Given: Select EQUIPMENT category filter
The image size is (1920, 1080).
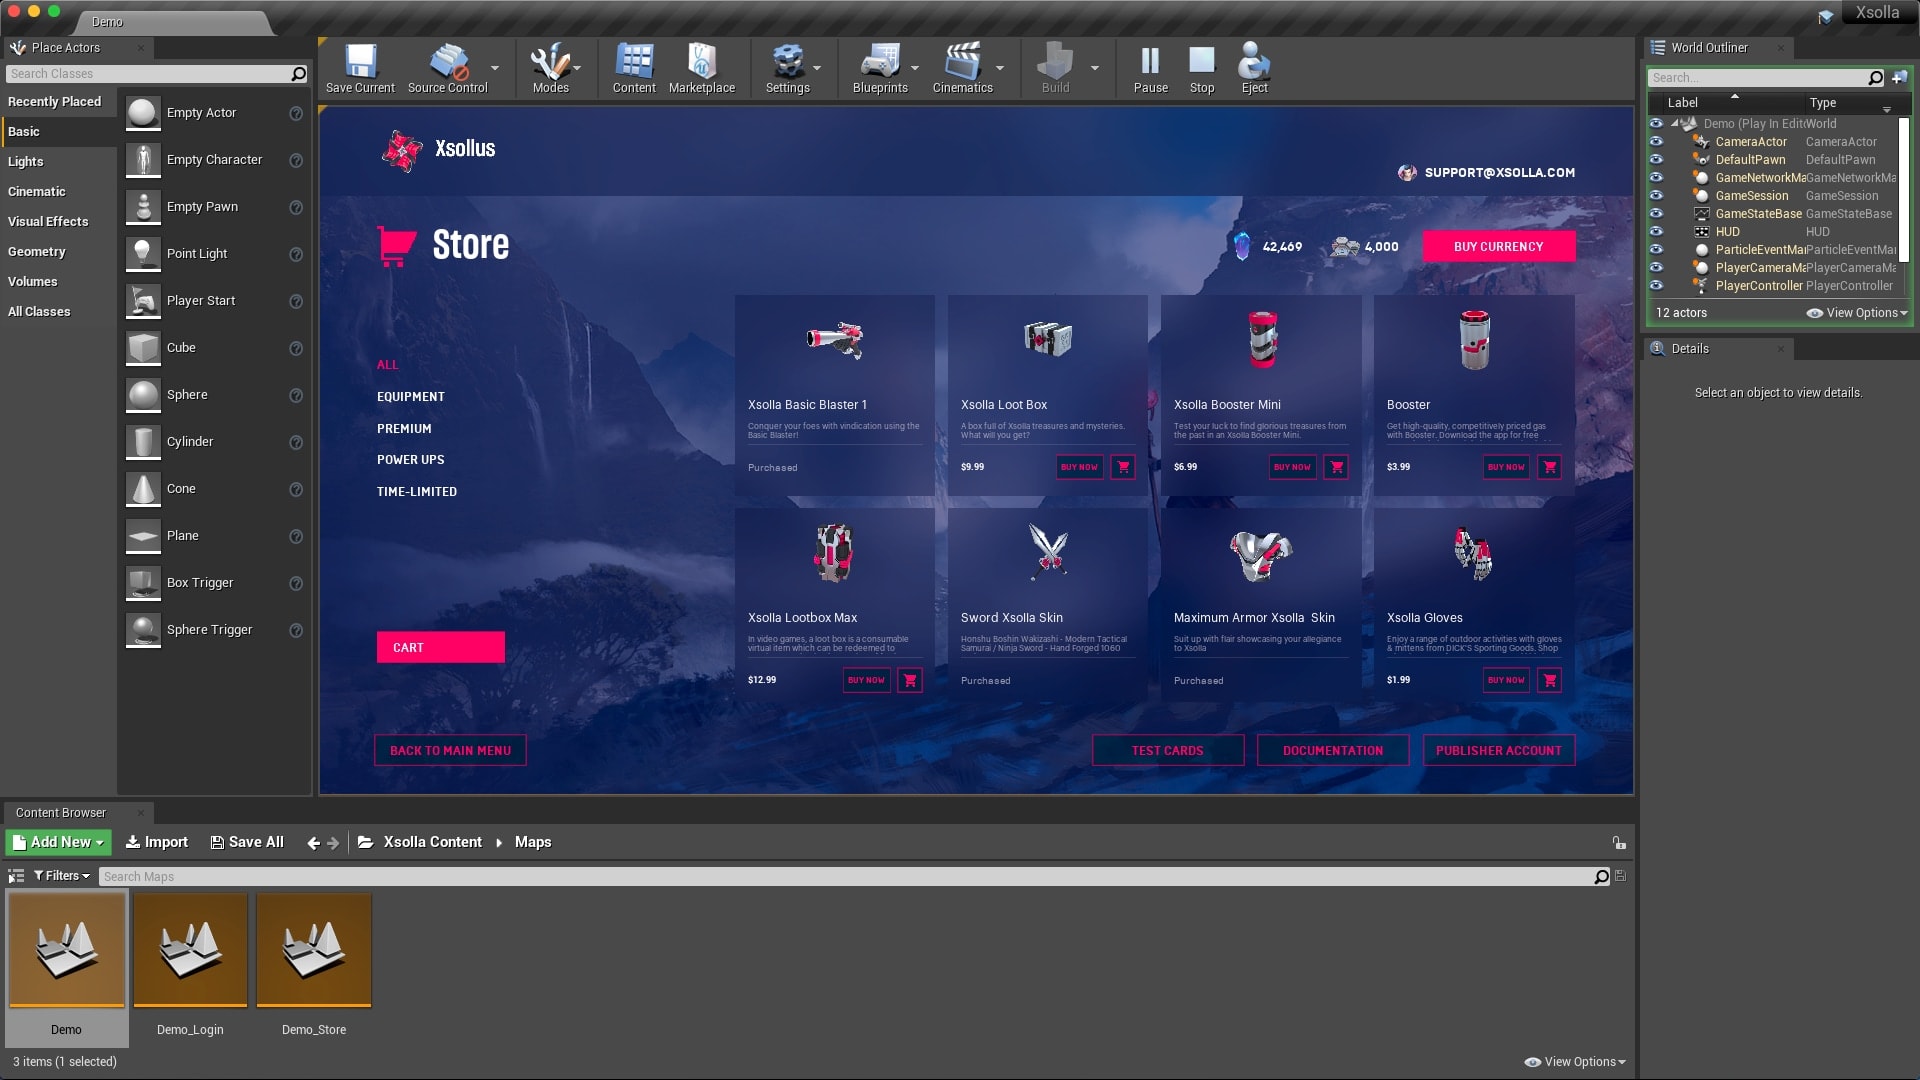Looking at the screenshot, I should pyautogui.click(x=409, y=396).
